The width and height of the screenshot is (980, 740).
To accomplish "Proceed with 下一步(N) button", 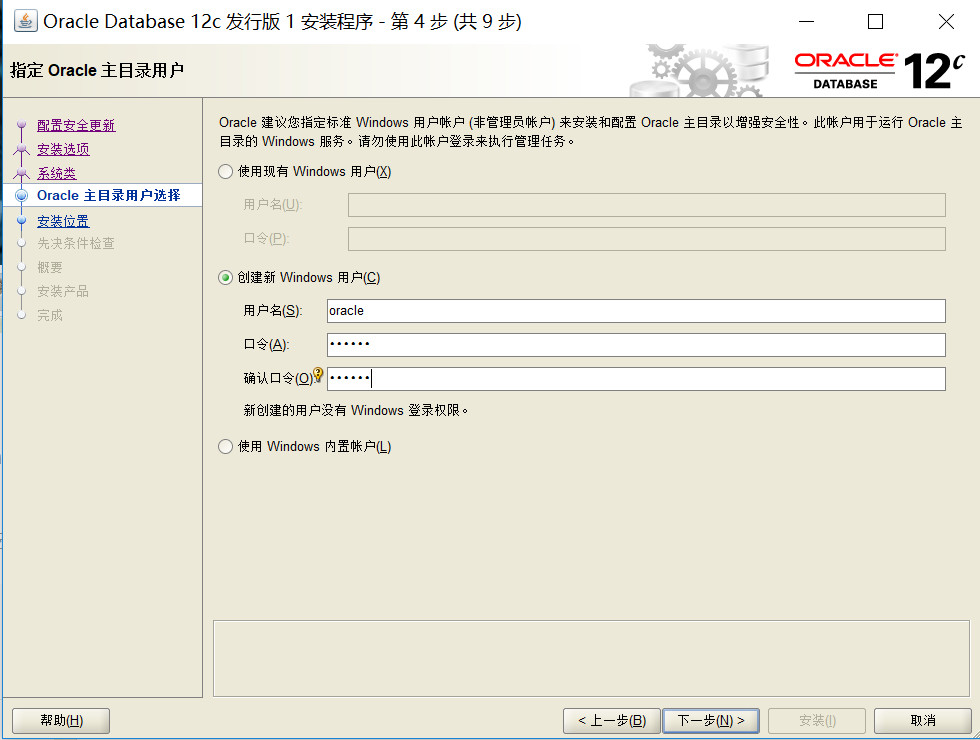I will [x=711, y=721].
